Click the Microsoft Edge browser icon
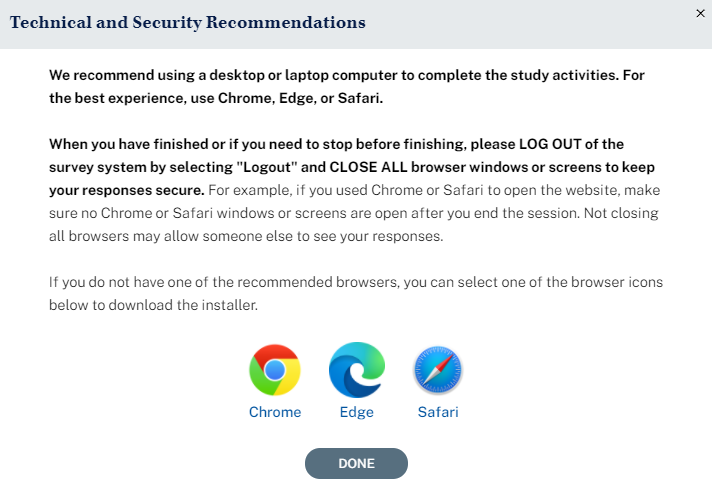This screenshot has height=494, width=712. (357, 371)
